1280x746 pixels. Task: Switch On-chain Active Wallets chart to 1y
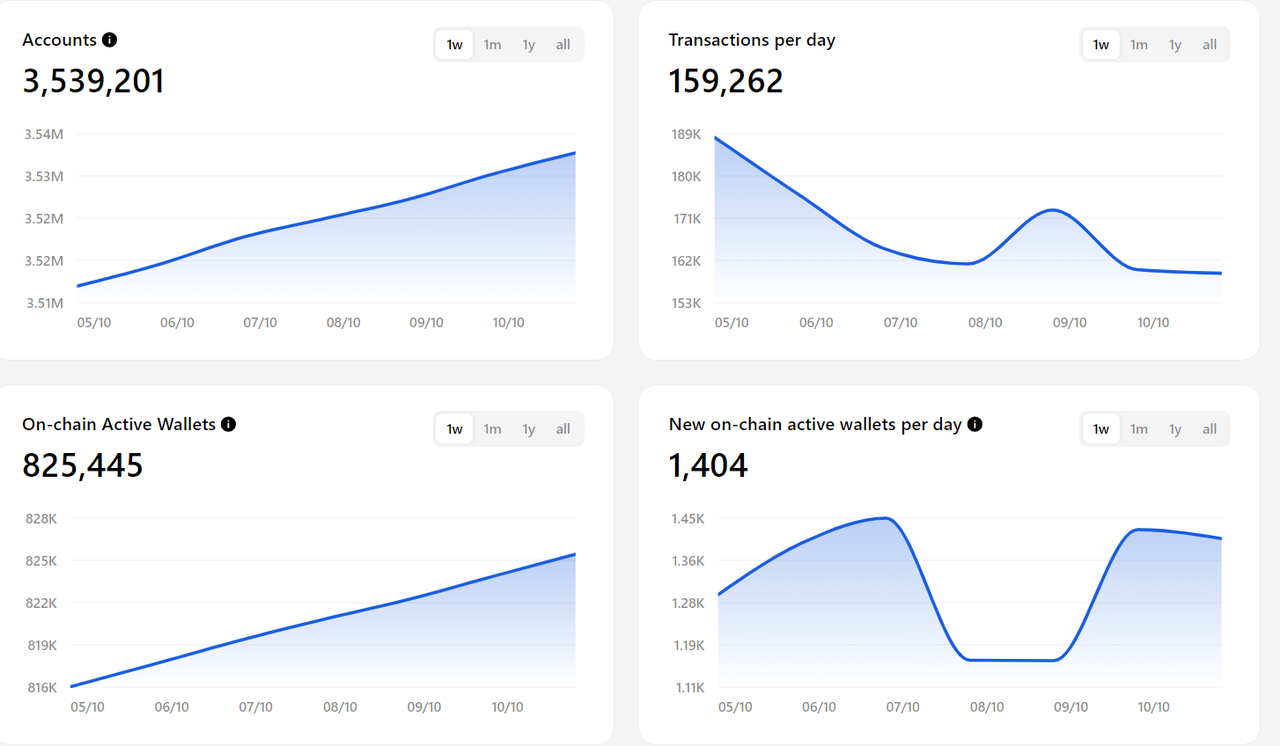tap(528, 429)
